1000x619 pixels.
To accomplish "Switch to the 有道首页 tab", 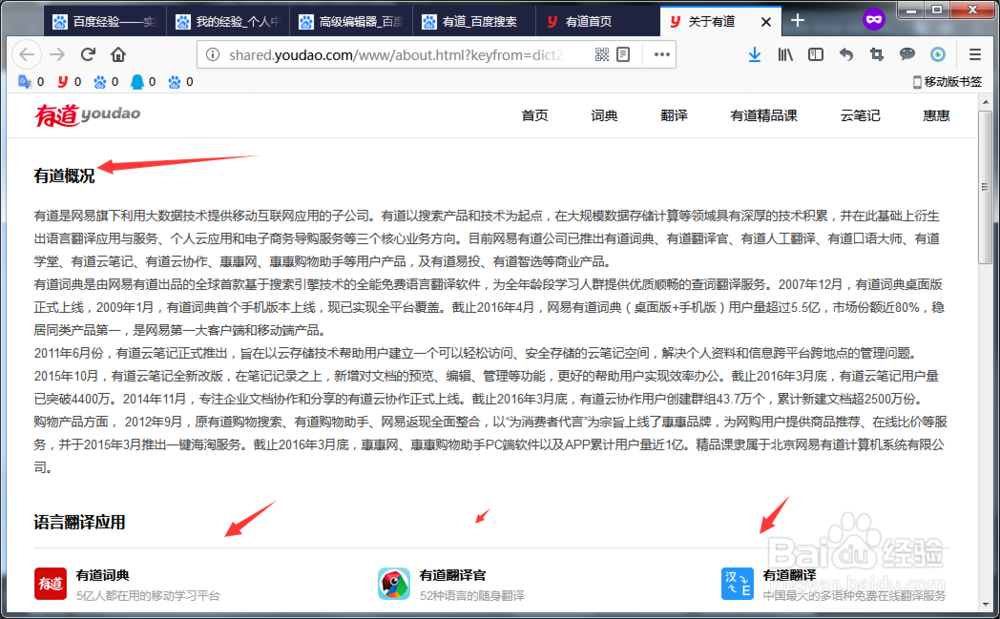I will (597, 22).
